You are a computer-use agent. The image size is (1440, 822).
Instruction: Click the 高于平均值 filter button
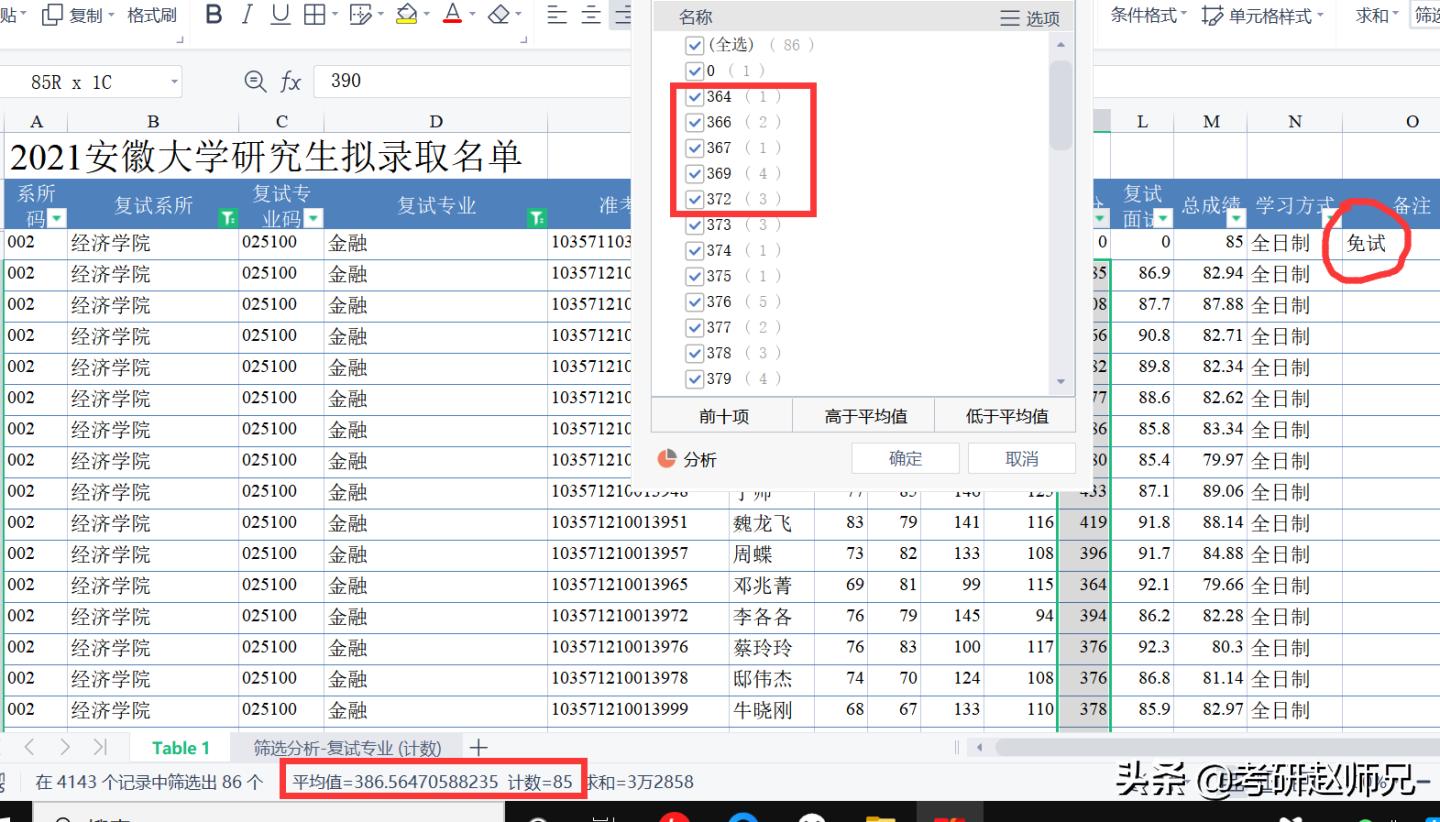click(864, 414)
